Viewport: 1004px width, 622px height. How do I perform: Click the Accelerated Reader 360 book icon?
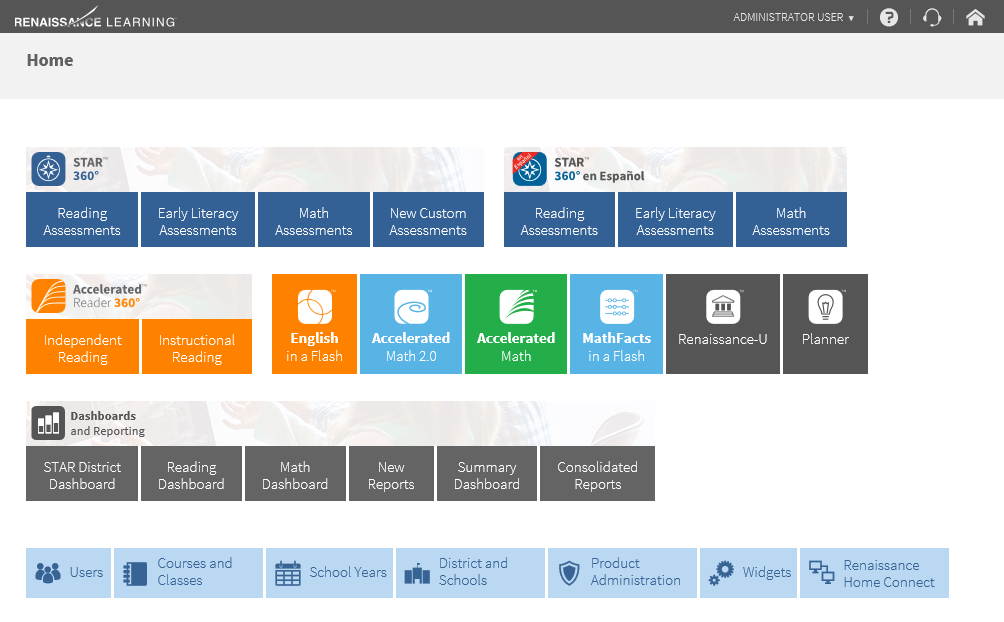49,296
